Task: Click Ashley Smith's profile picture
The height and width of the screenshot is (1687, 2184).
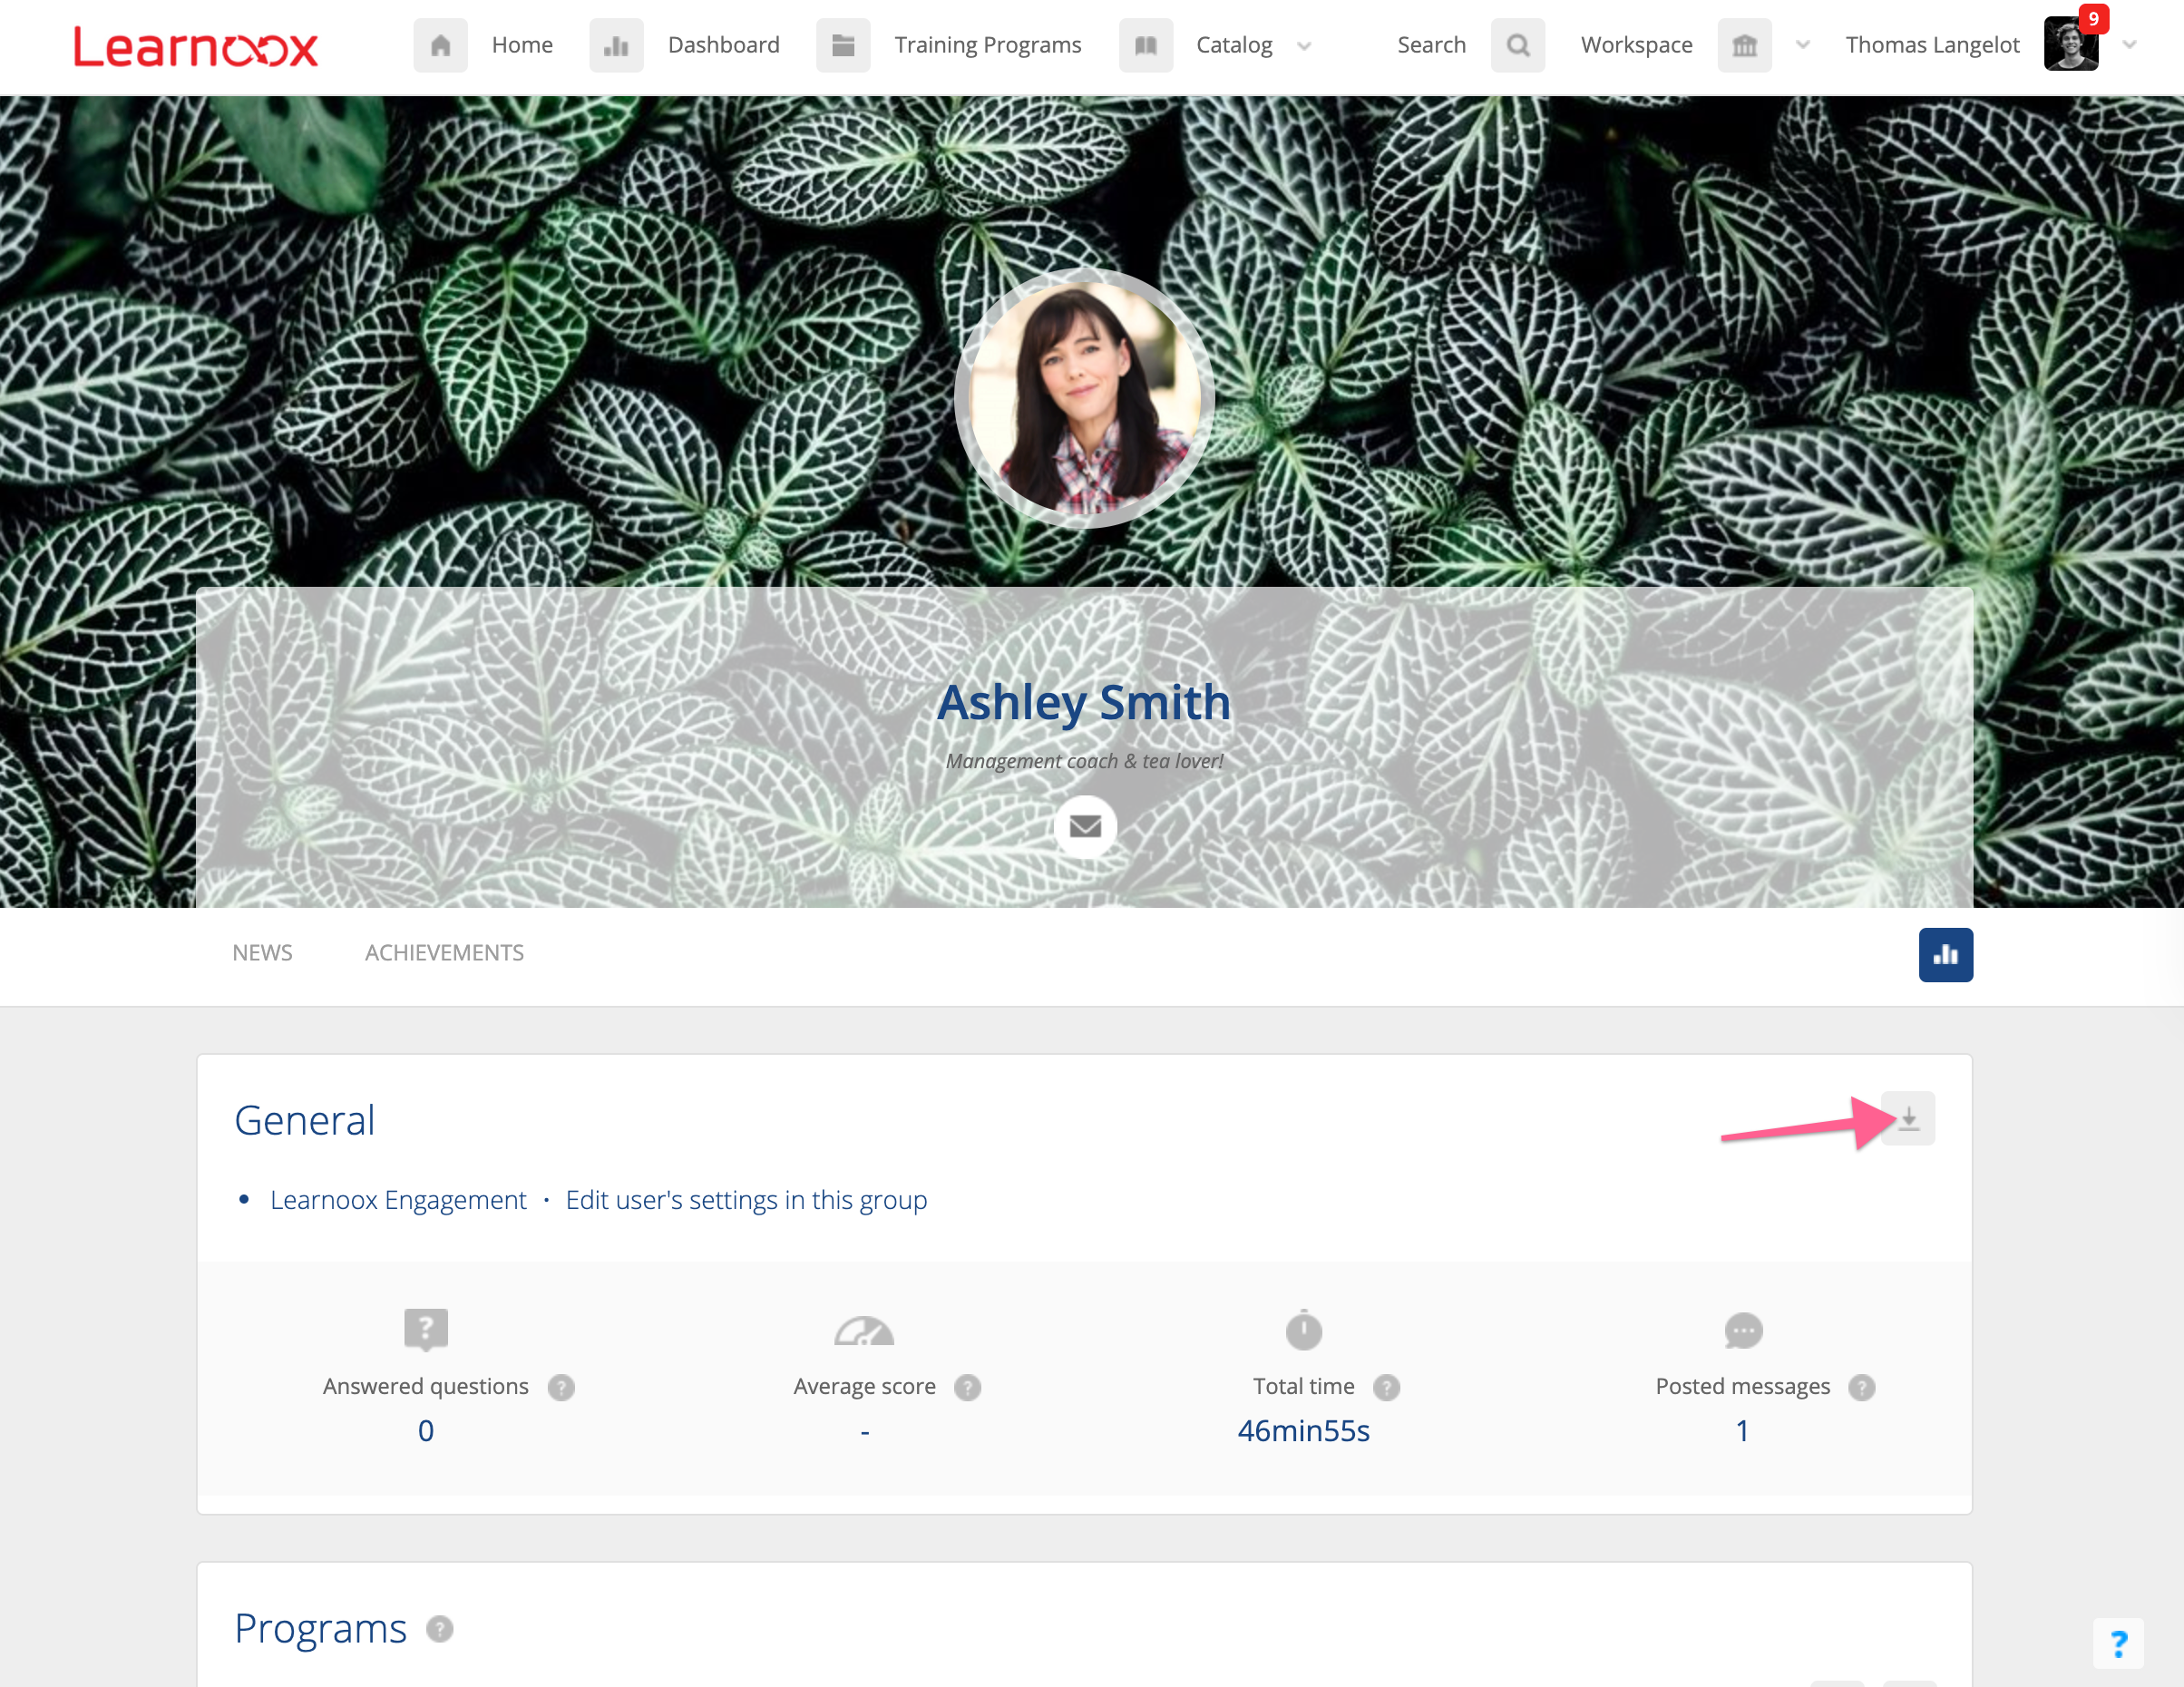Action: [1085, 398]
